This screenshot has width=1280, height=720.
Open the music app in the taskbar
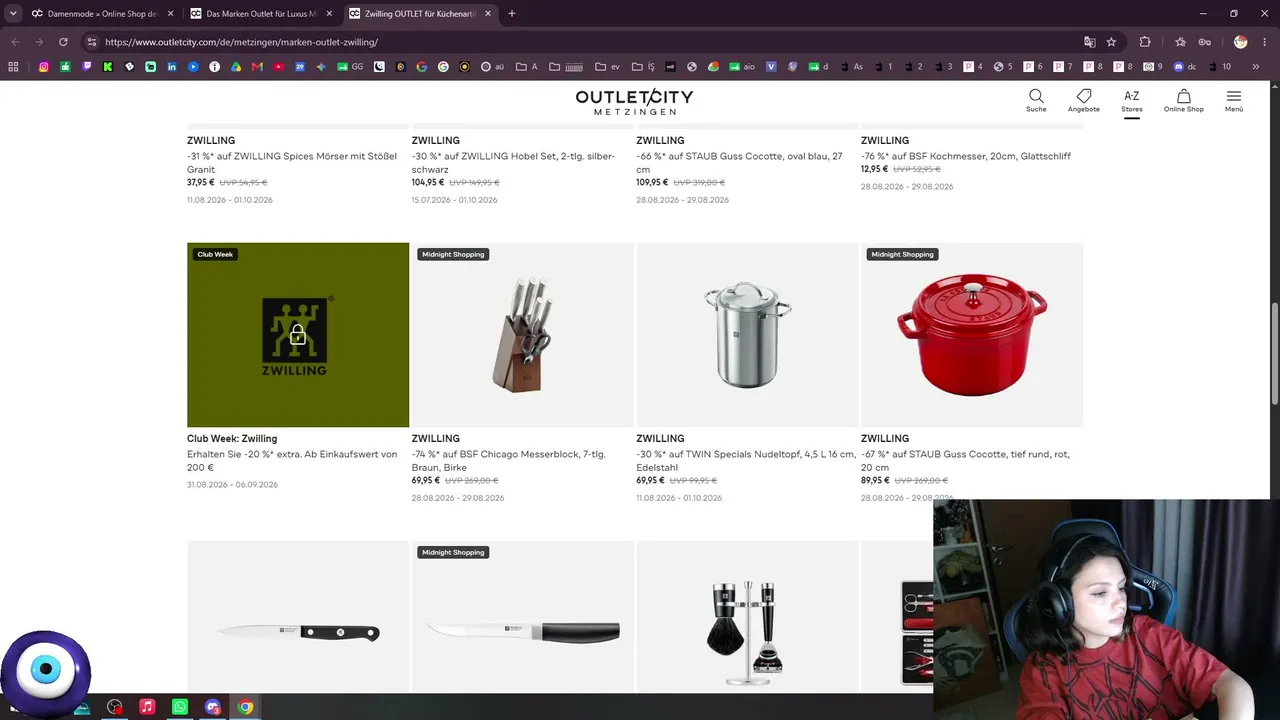[x=147, y=707]
